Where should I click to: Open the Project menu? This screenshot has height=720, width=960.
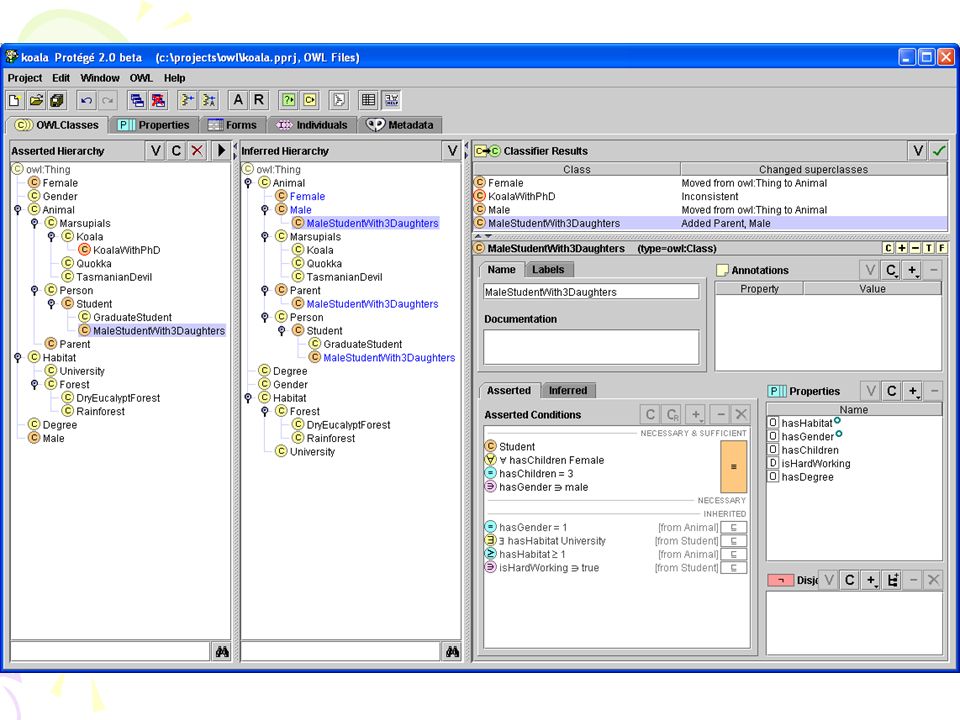click(24, 78)
